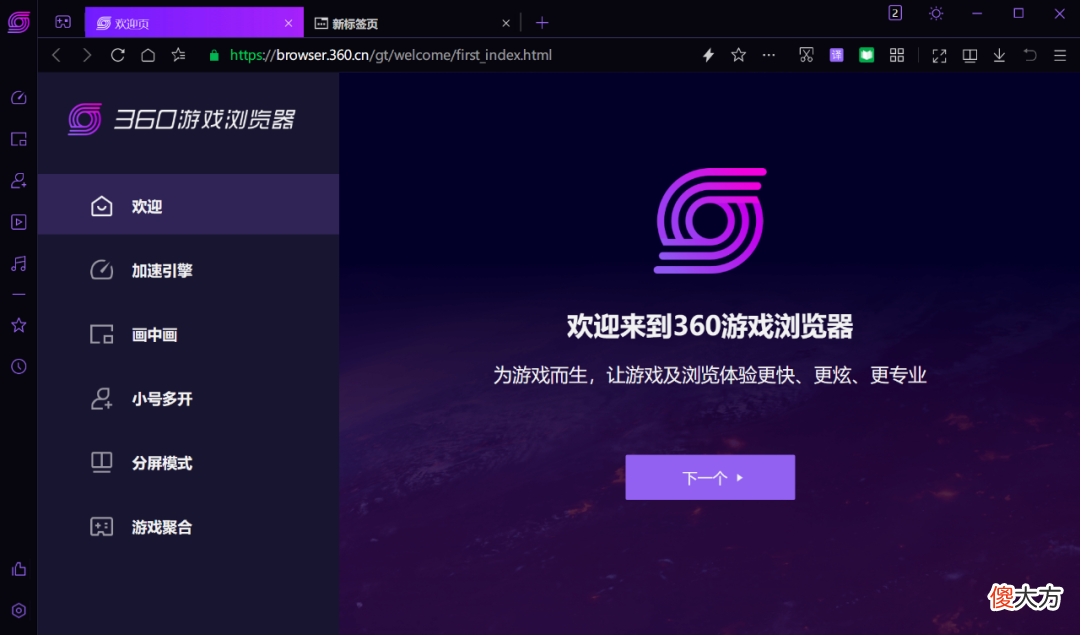Bookmark this page with the star icon
Screen dimensions: 1080x635
pyautogui.click(x=738, y=55)
